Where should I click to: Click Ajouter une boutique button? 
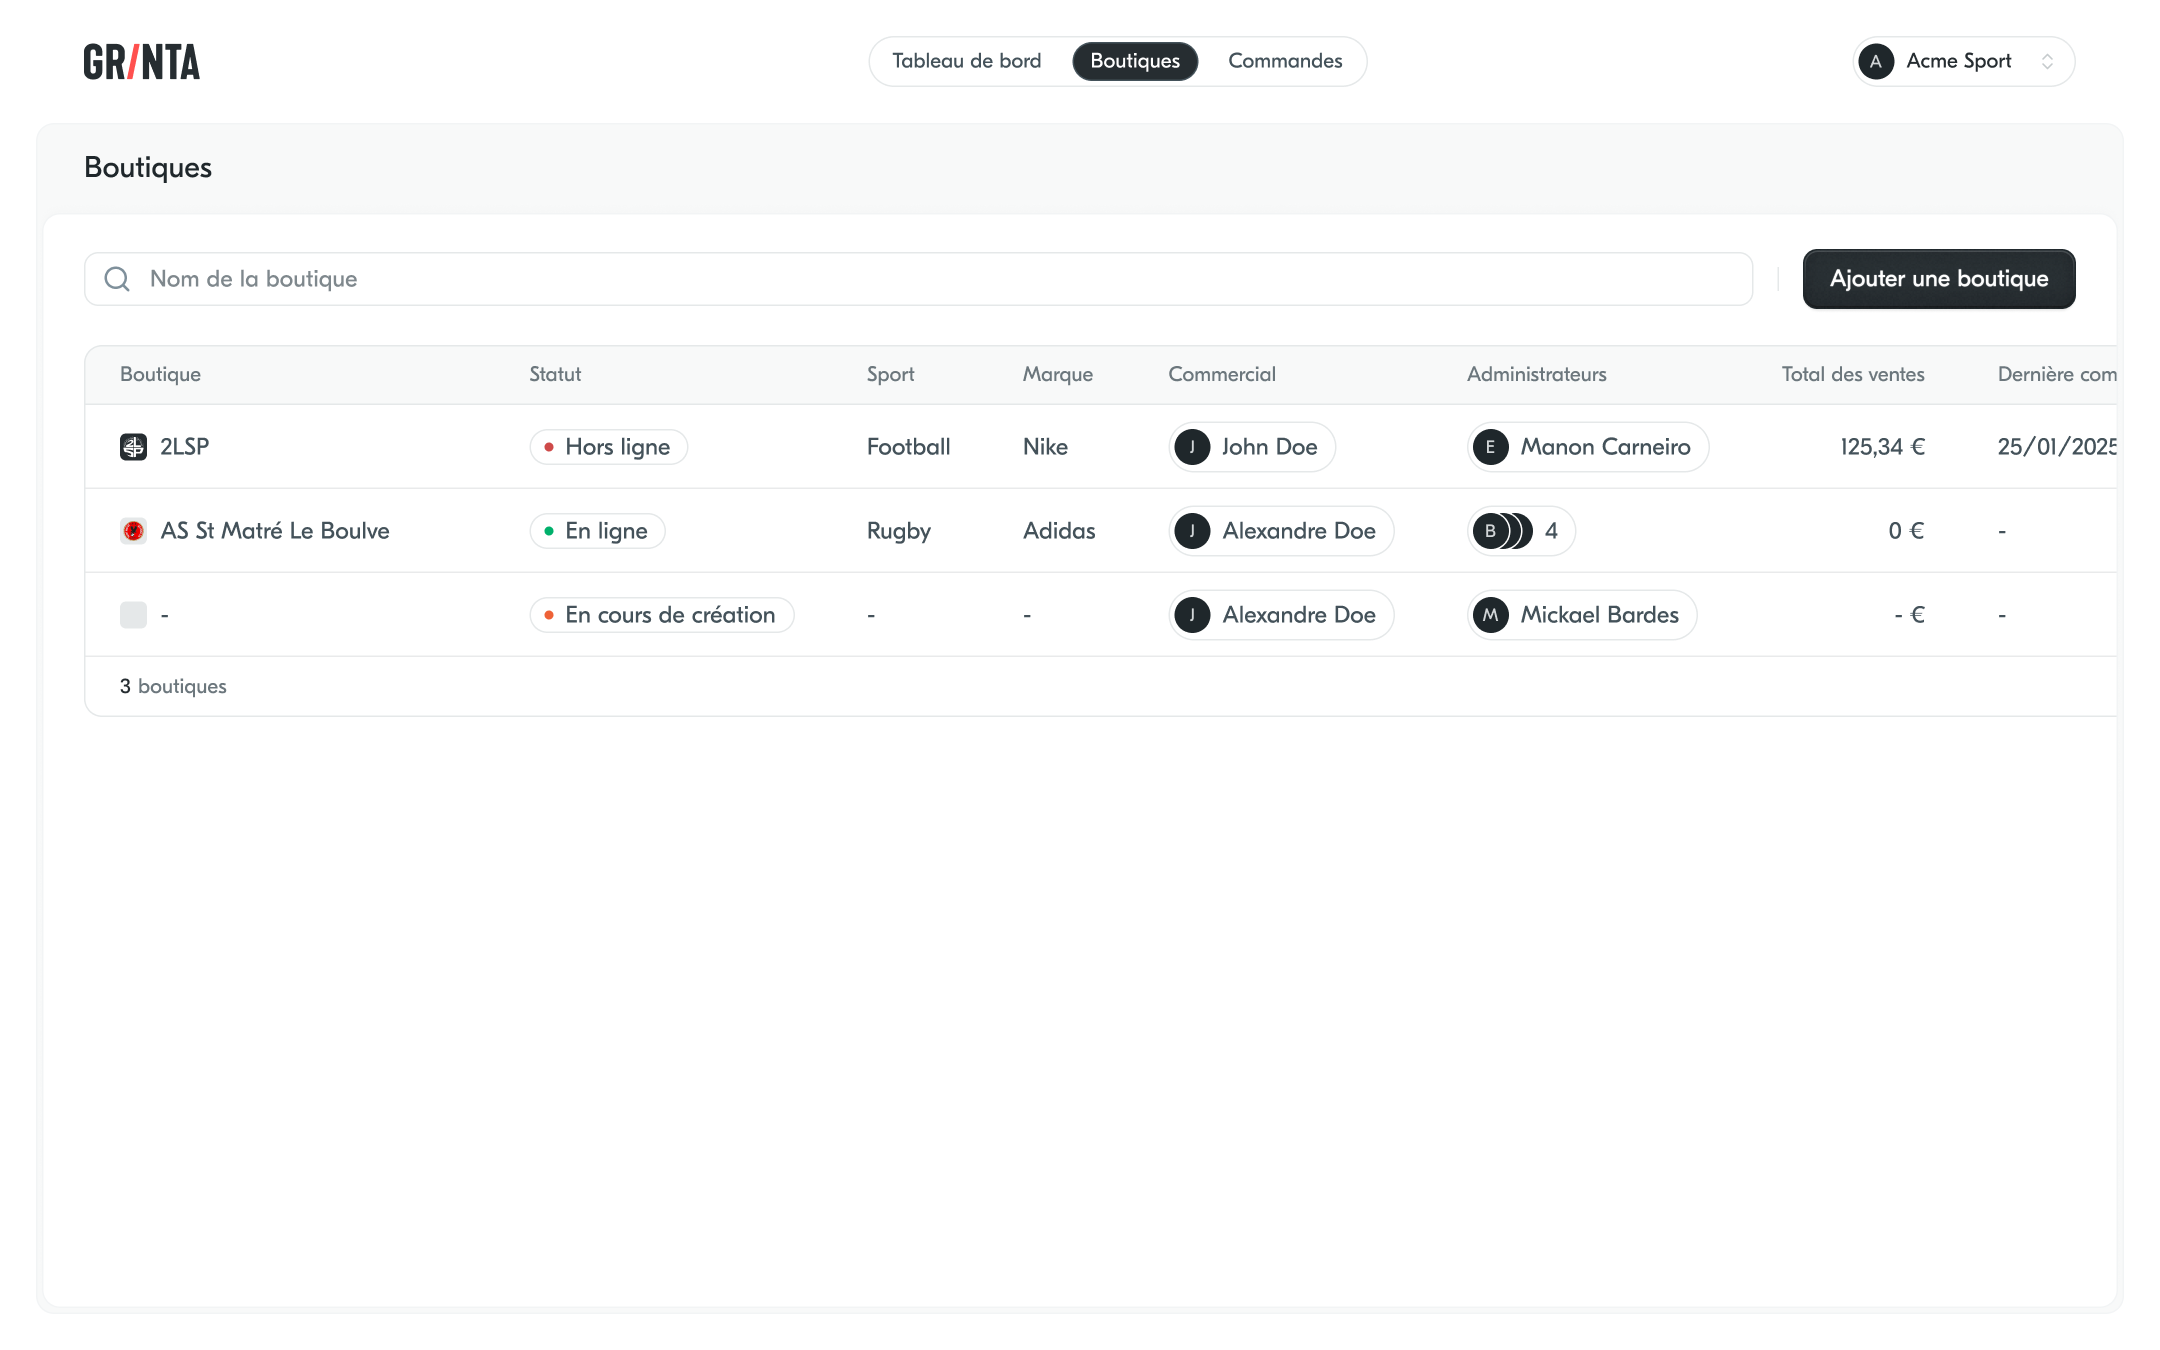[x=1938, y=279]
